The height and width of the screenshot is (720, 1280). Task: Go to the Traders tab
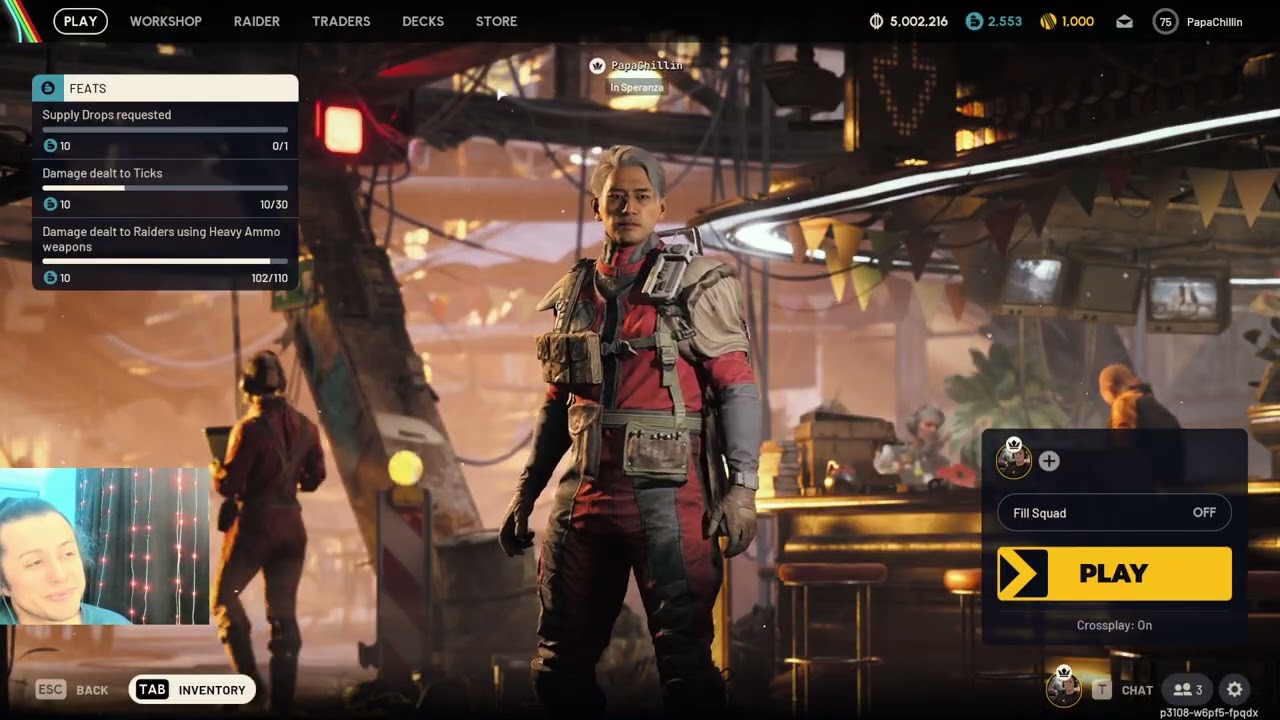[341, 21]
